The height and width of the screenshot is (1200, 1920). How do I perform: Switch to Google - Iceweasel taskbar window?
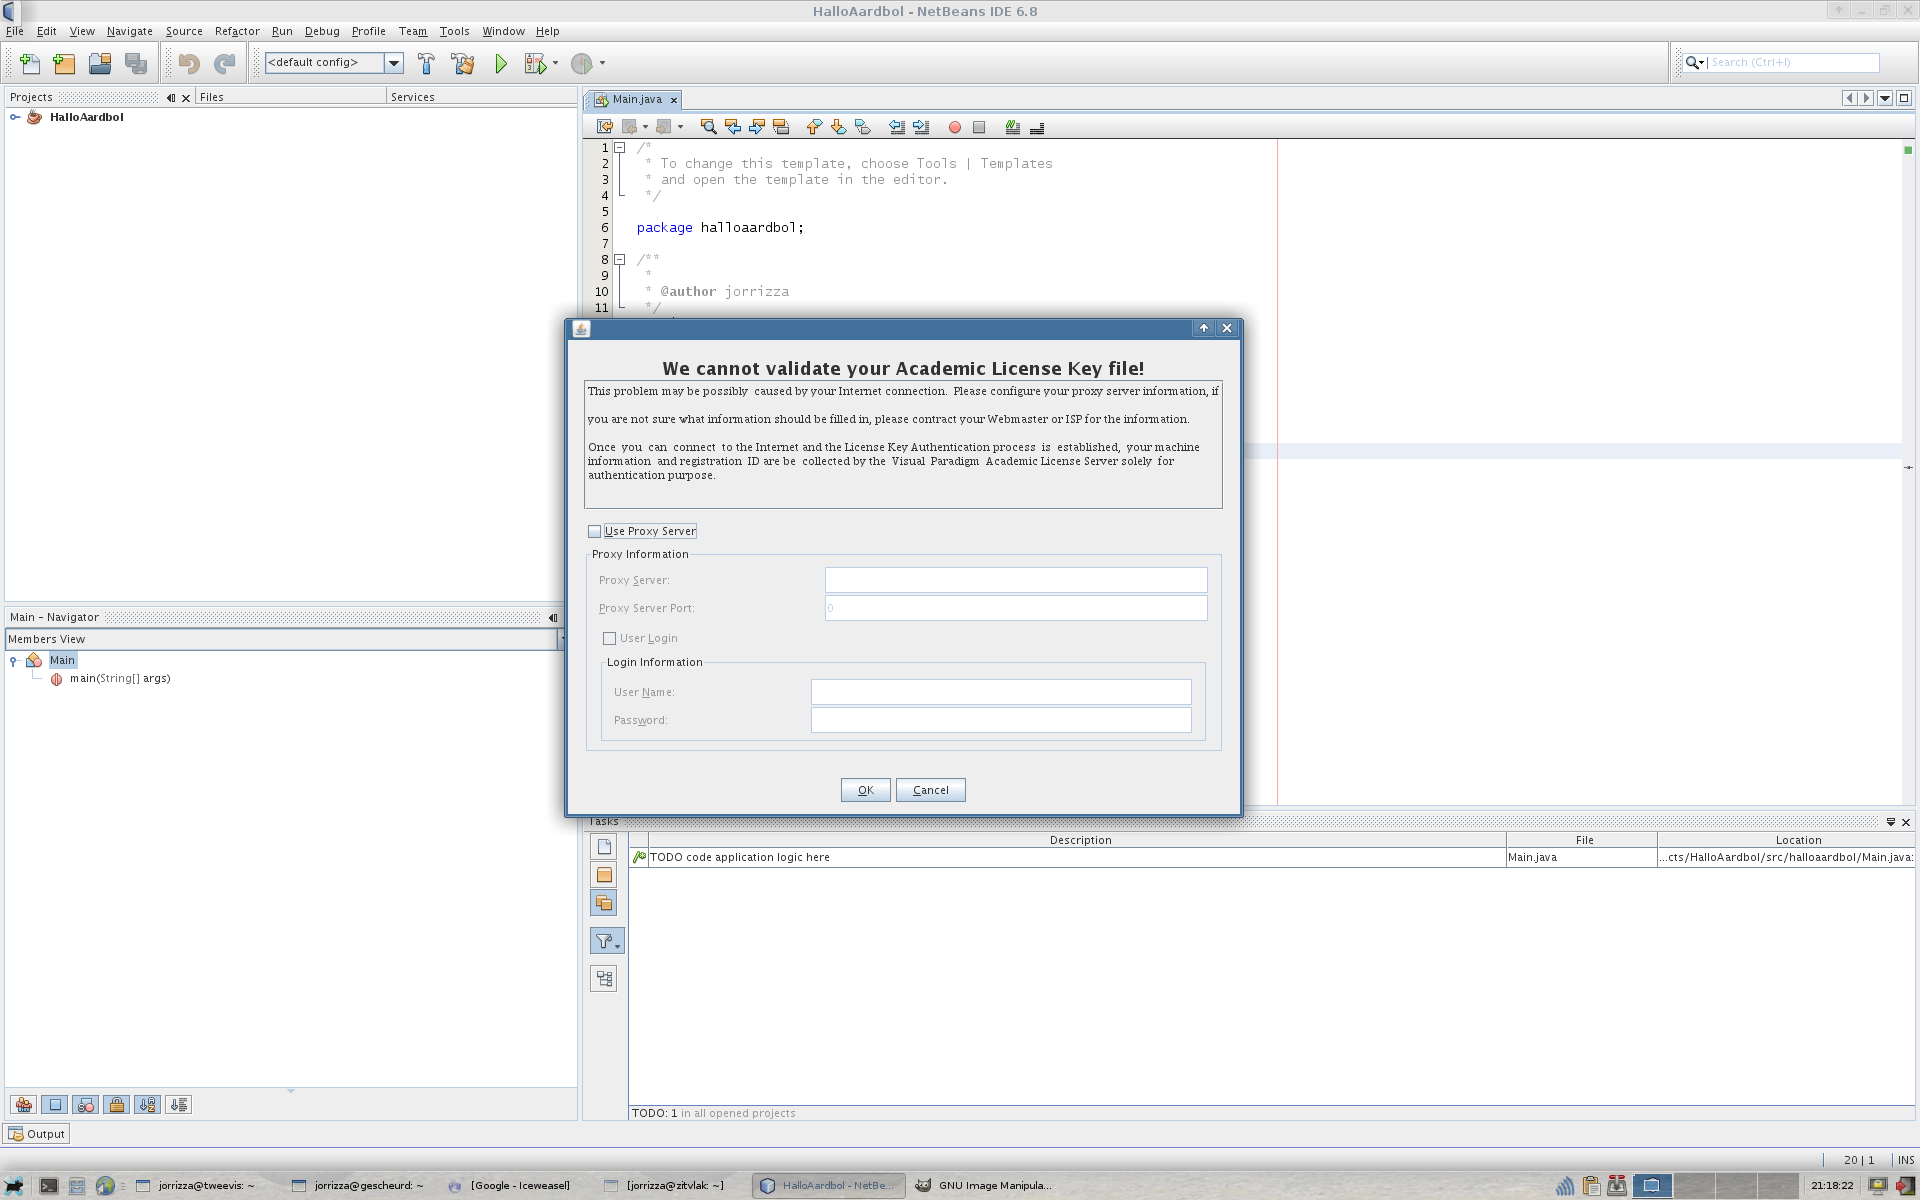point(510,1185)
